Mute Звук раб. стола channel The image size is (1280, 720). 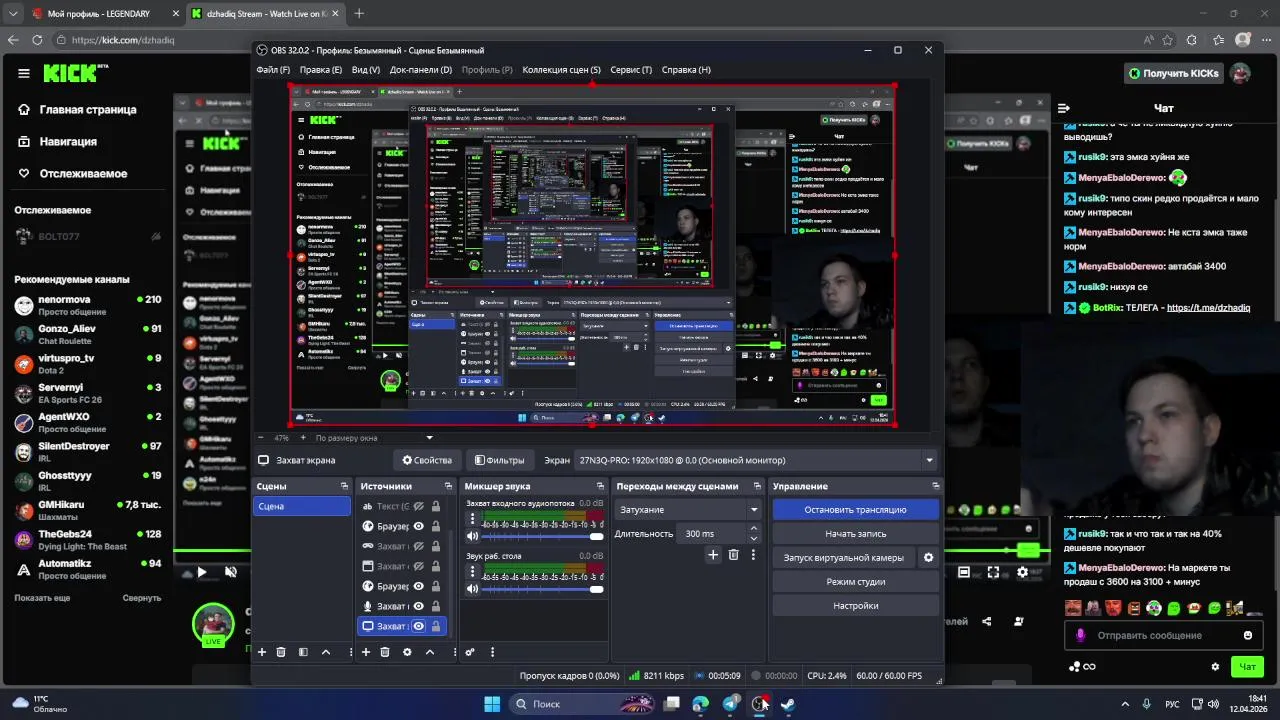(x=473, y=589)
